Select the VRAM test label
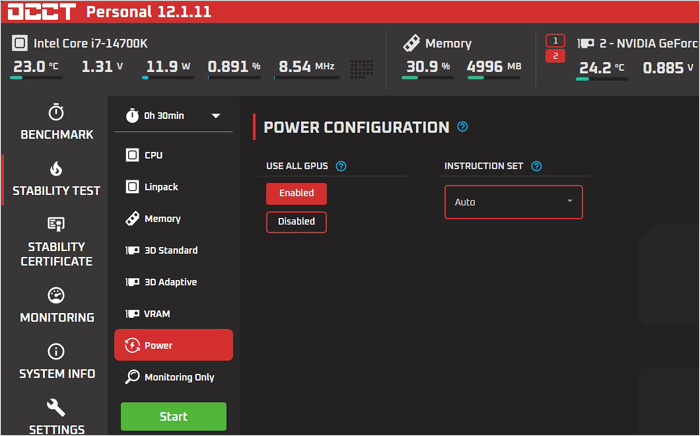This screenshot has width=700, height=436. coord(157,314)
